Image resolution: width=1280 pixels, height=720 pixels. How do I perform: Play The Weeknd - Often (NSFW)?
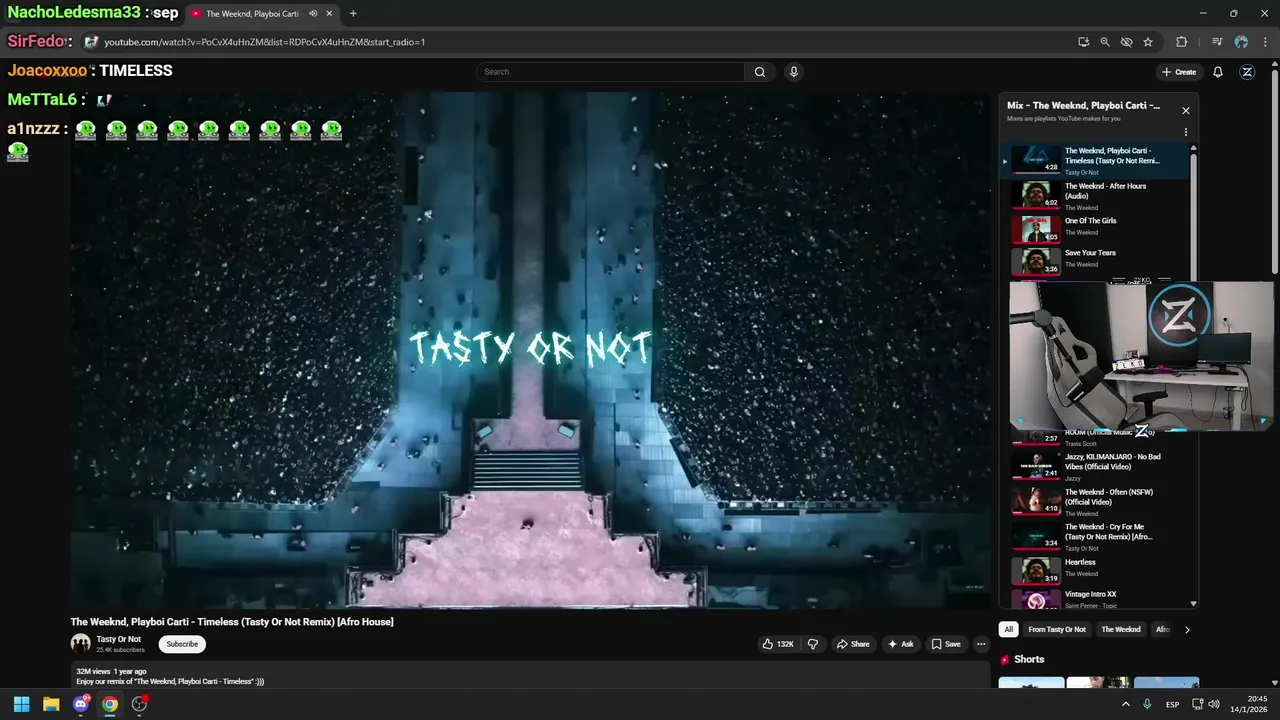tap(1094, 502)
